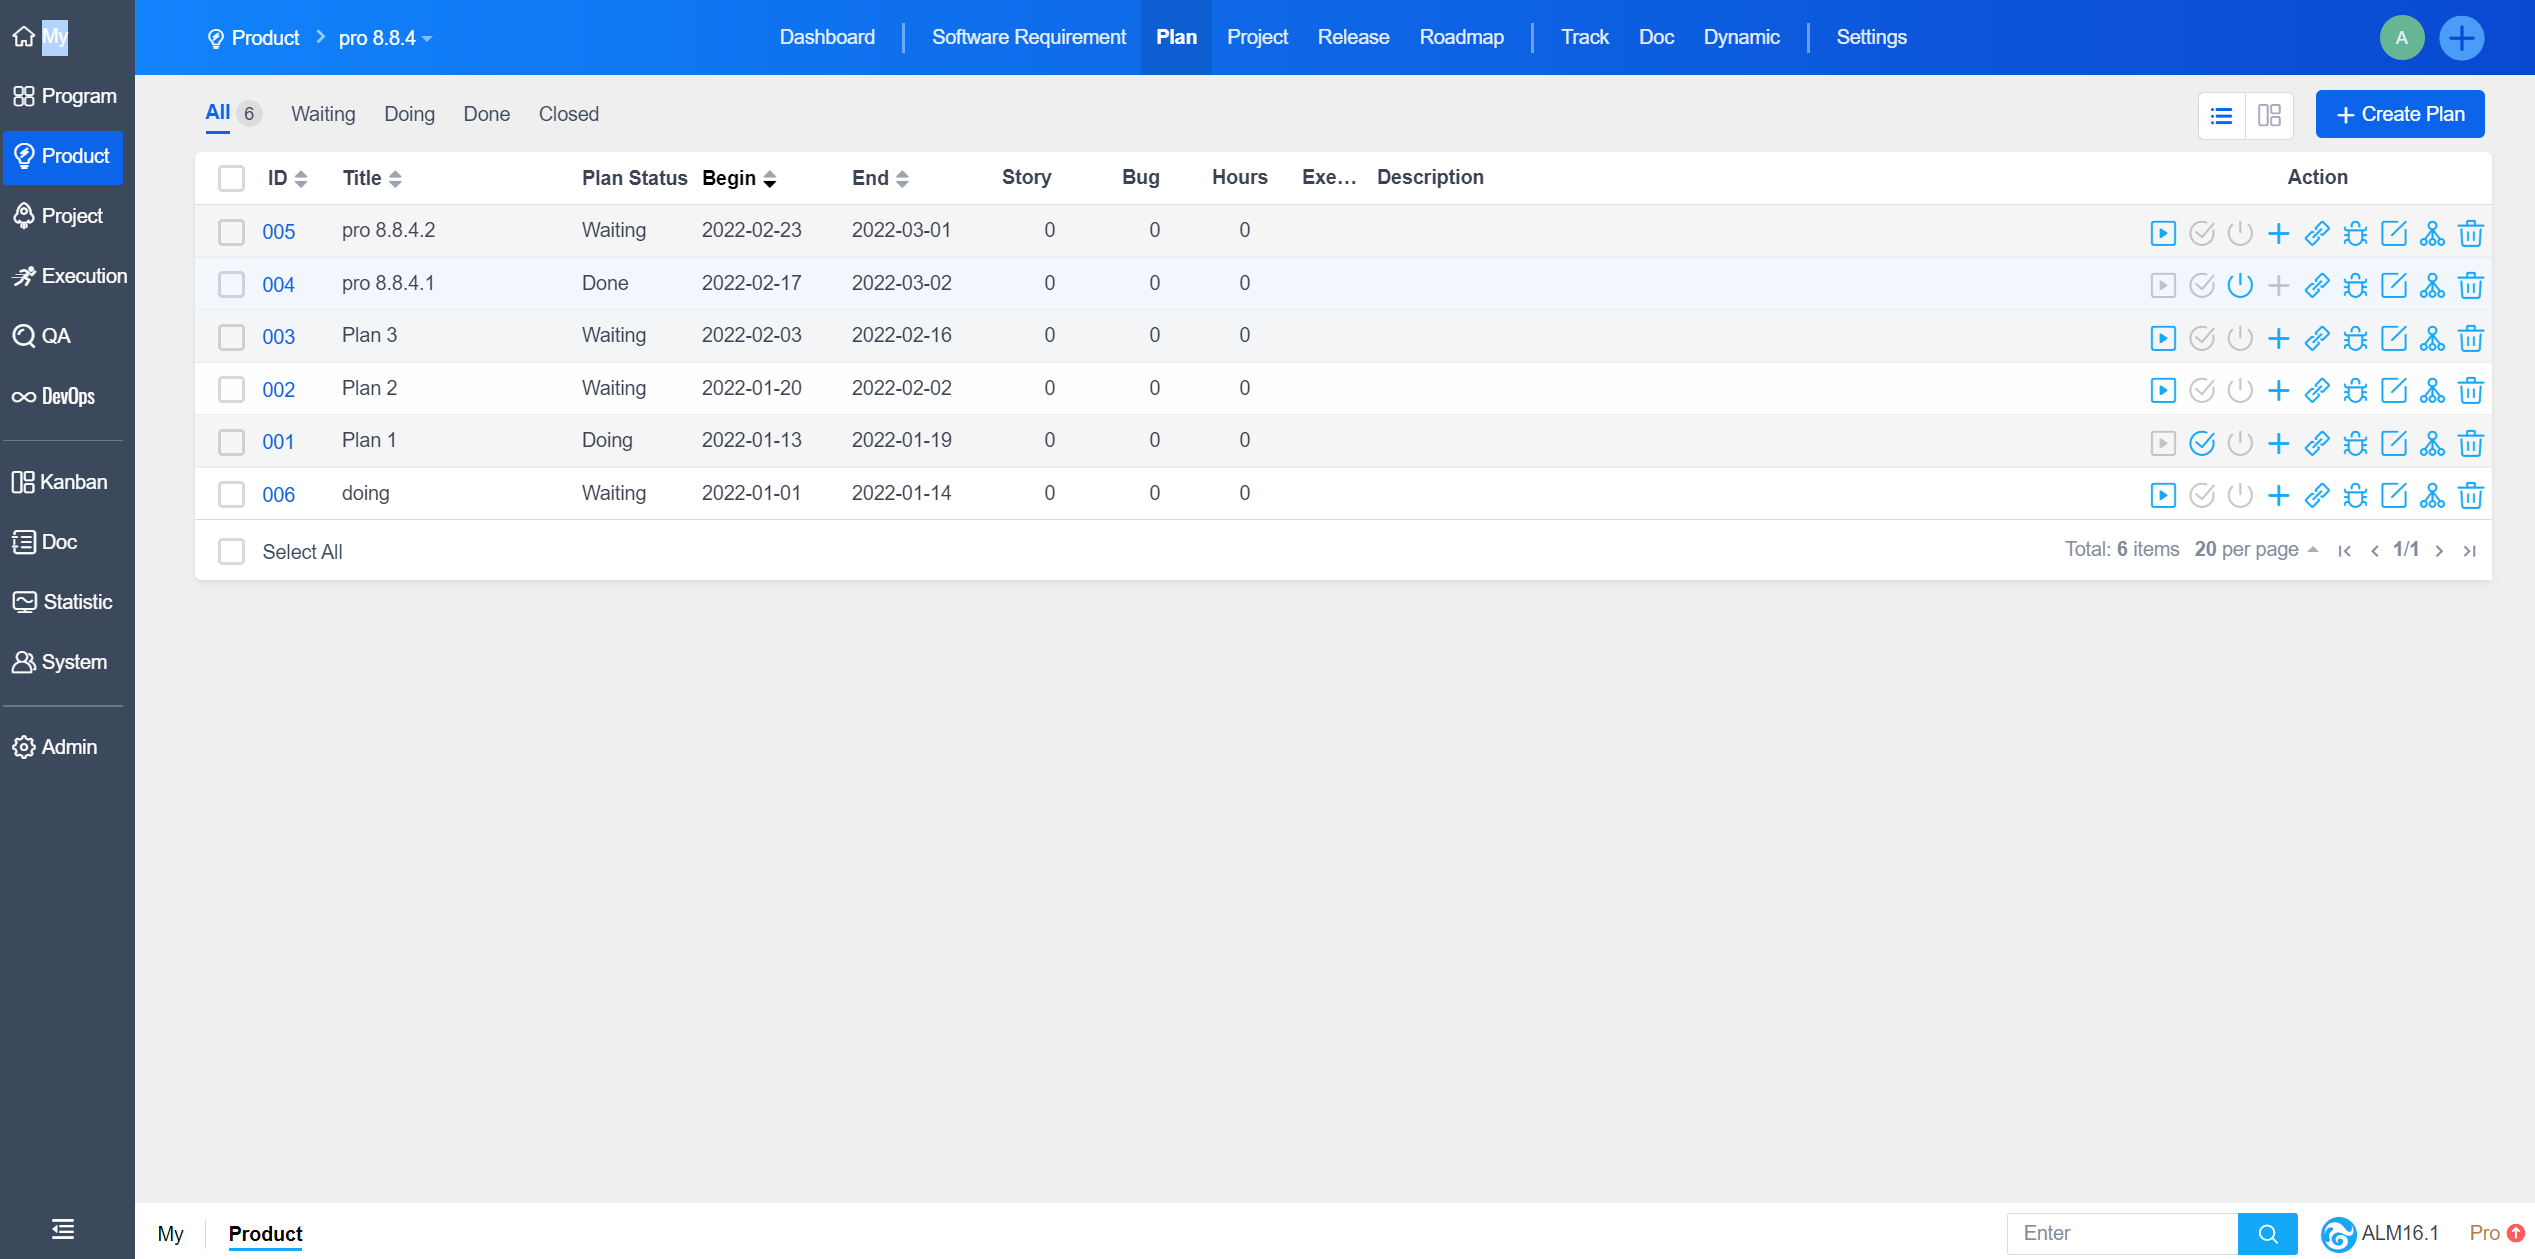Open the Roadmap menu item
2535x1259 pixels.
1461,37
